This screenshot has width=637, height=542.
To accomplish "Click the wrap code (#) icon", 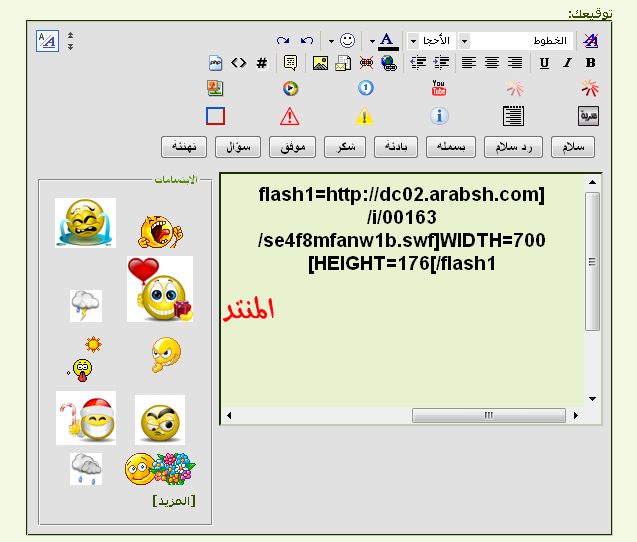I will pos(262,63).
